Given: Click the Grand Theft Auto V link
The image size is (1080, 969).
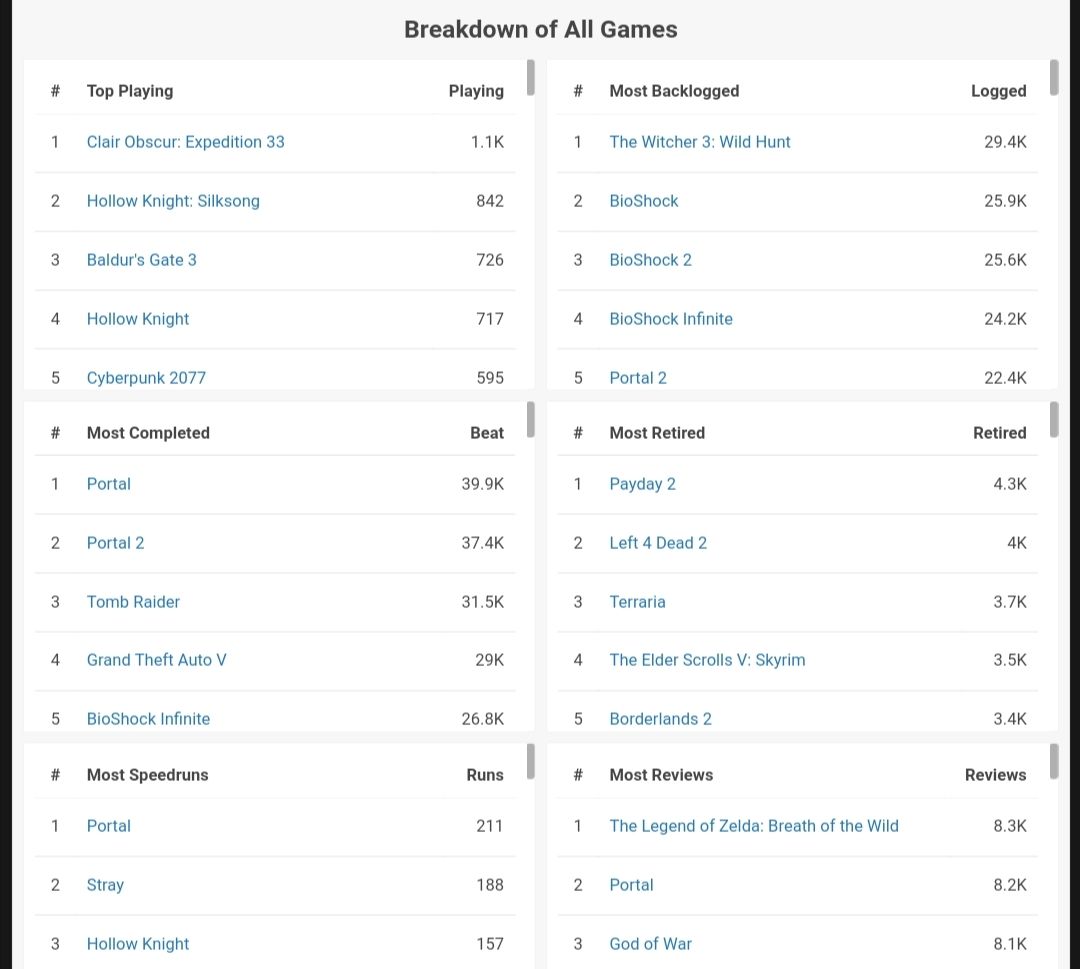Looking at the screenshot, I should pyautogui.click(x=156, y=660).
